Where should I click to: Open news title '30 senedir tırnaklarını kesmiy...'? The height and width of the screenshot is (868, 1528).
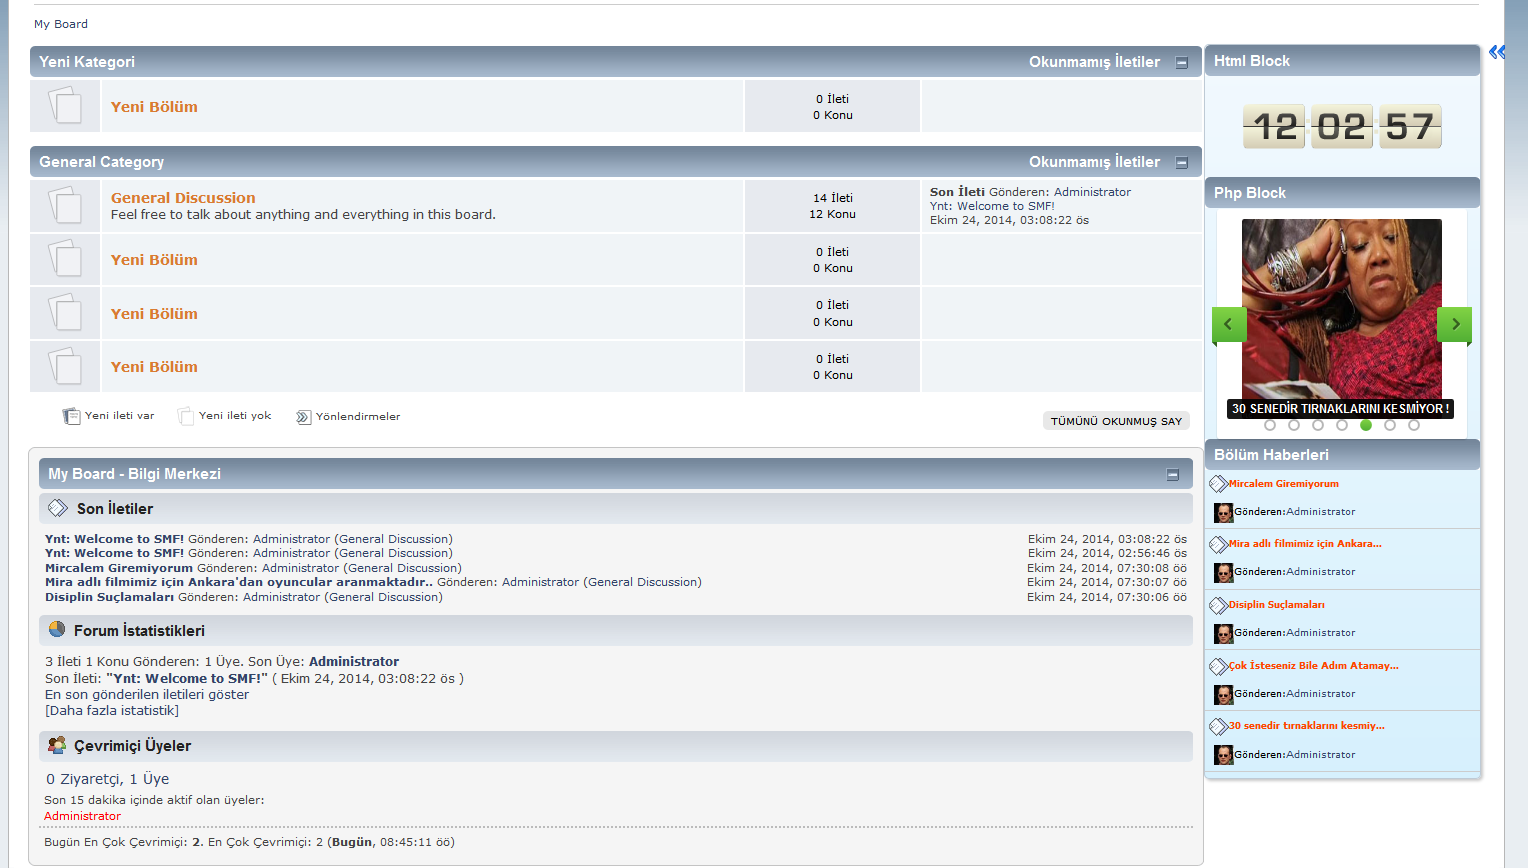(1307, 726)
